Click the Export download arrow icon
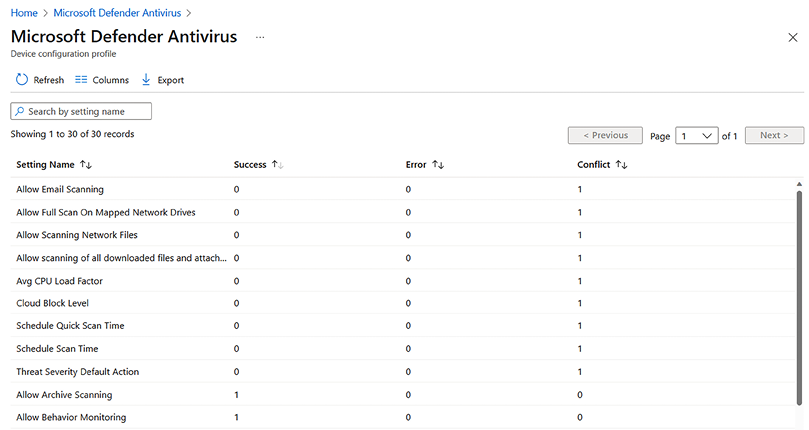Viewport: 809px width, 430px height. [146, 79]
